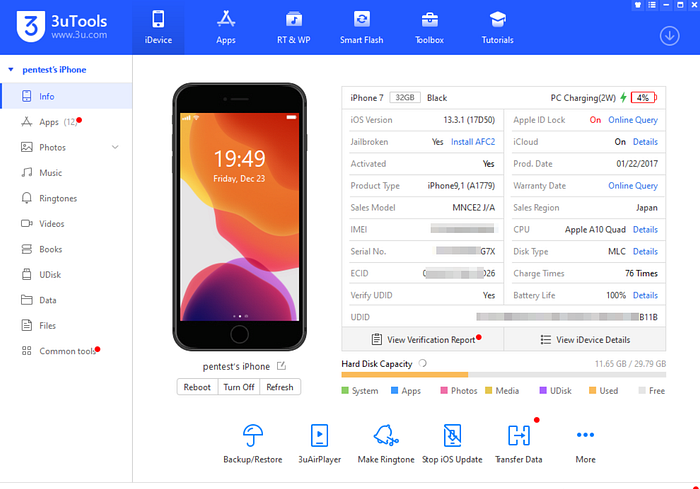Click the pink Photos legend swatch
700x489 pixels.
coord(444,390)
